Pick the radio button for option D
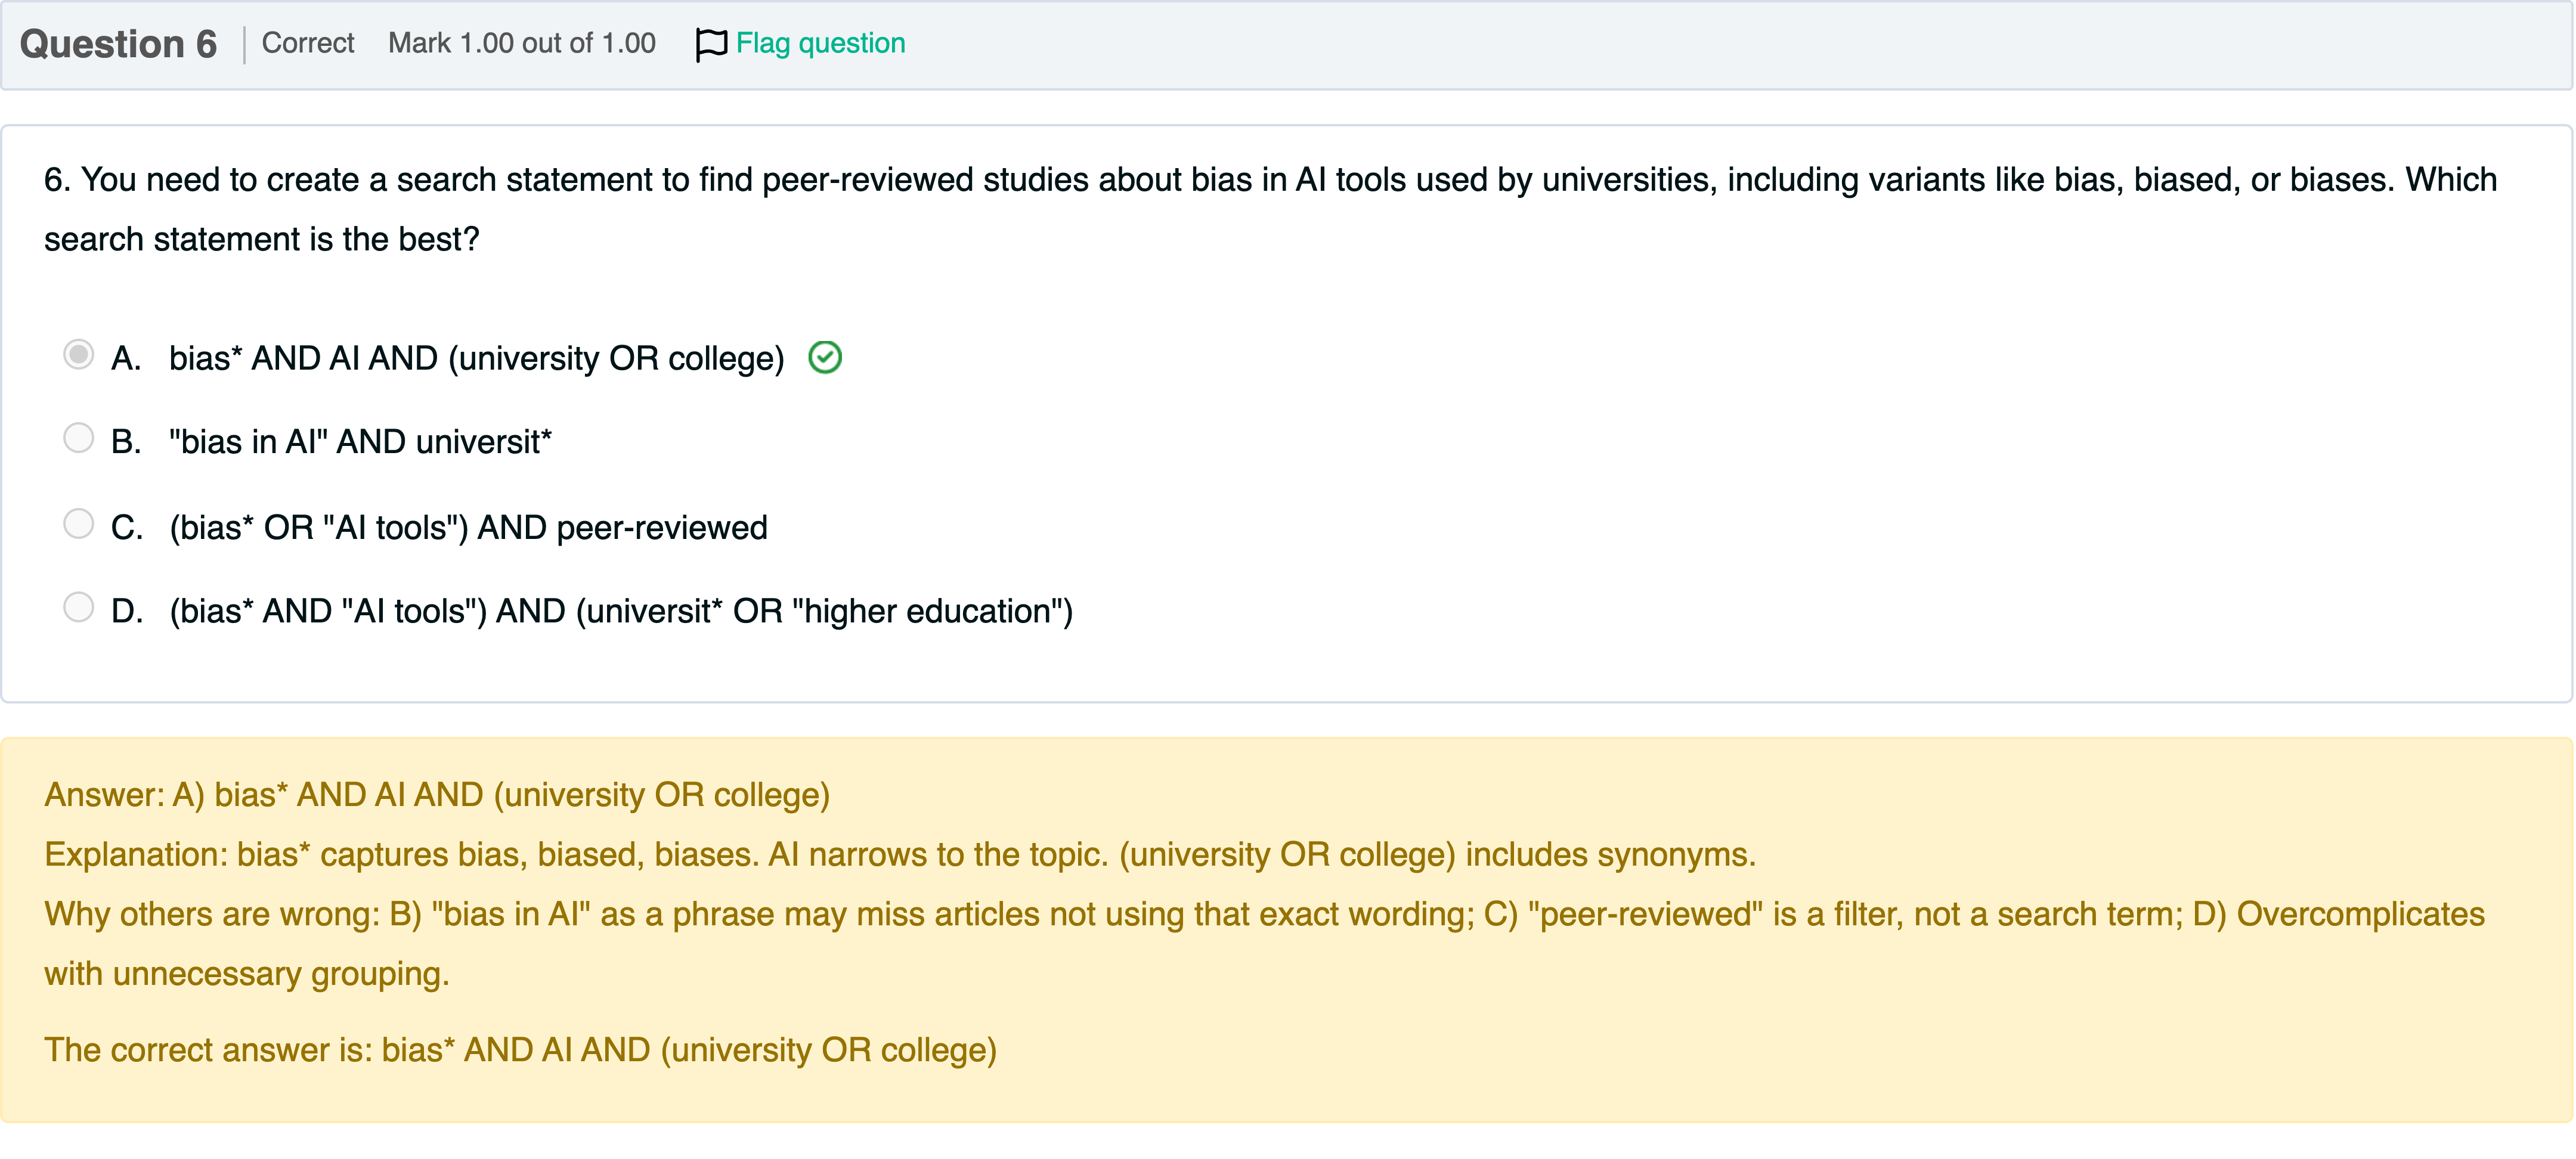This screenshot has width=2576, height=1159. pyautogui.click(x=78, y=607)
